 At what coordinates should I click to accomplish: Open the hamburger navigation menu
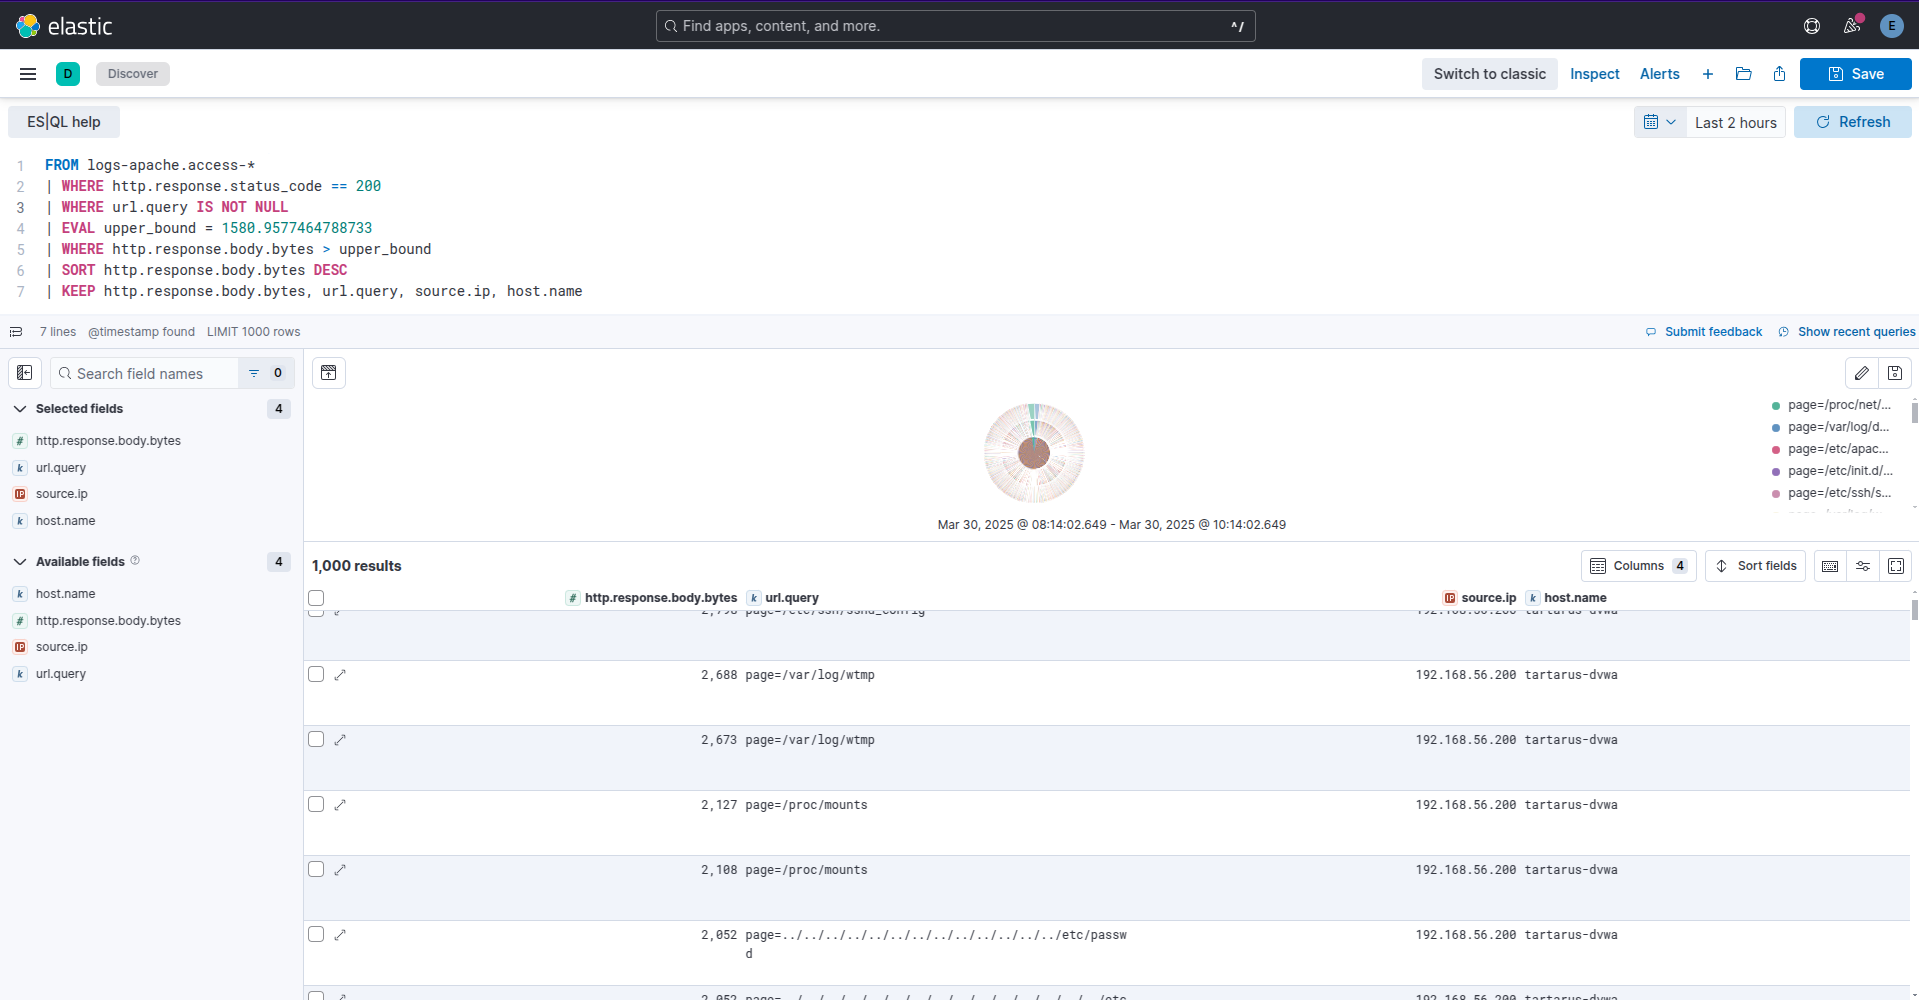click(28, 74)
